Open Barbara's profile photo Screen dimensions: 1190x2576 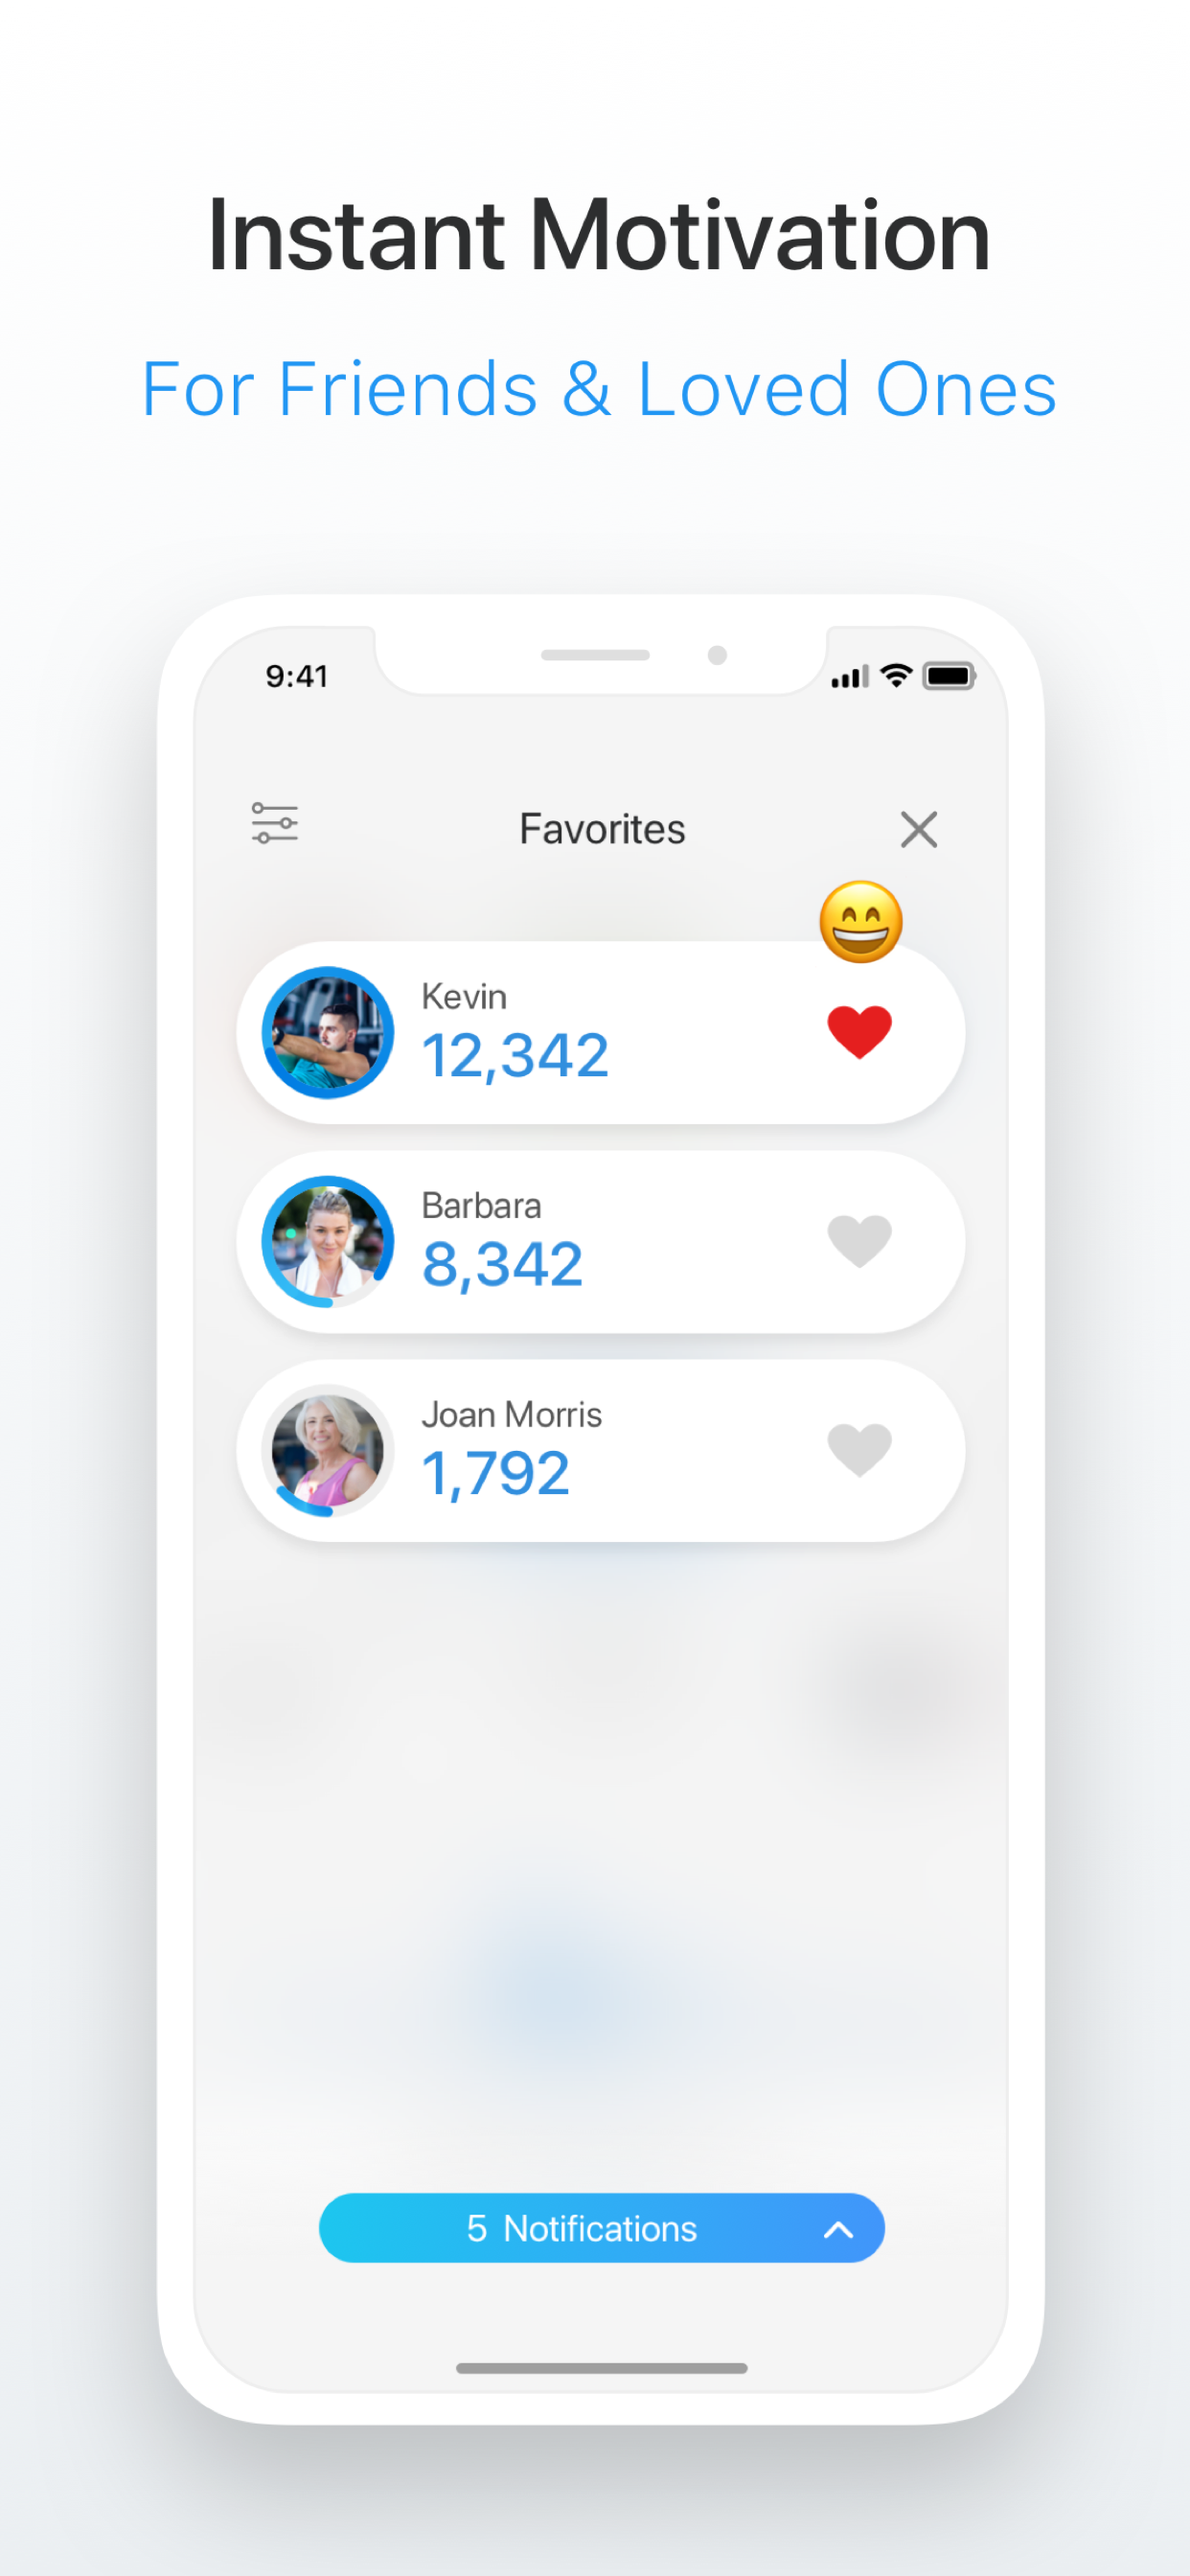327,1241
